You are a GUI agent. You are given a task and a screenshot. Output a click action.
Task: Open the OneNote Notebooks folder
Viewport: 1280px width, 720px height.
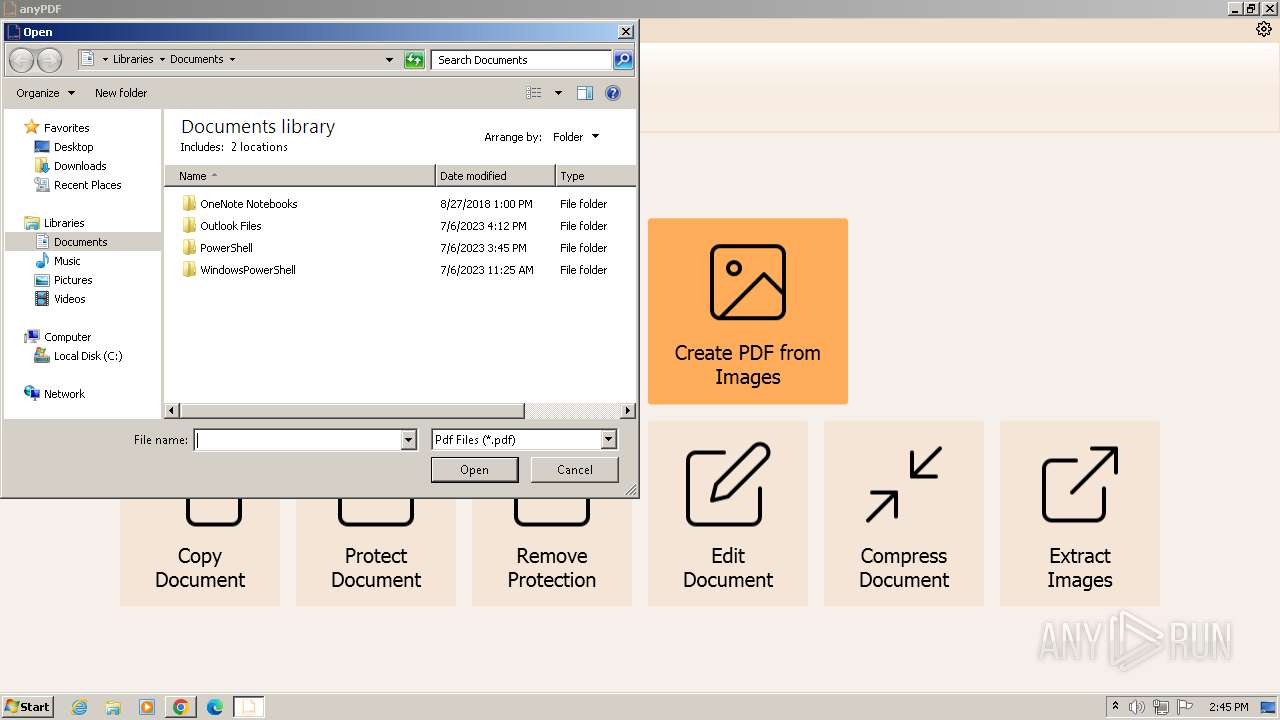[248, 204]
